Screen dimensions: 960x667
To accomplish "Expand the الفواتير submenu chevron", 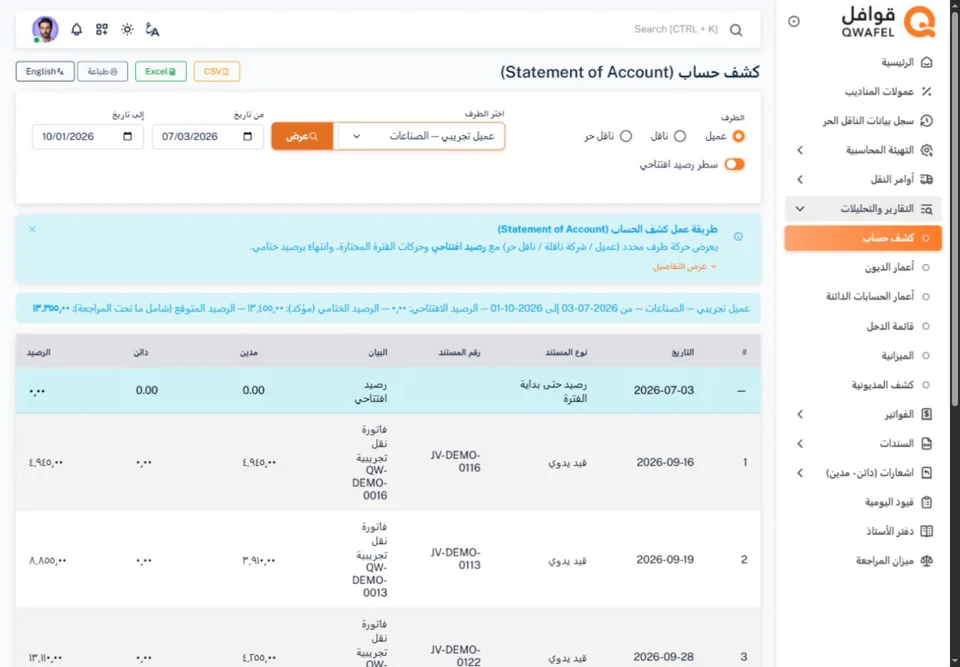I will coord(800,415).
